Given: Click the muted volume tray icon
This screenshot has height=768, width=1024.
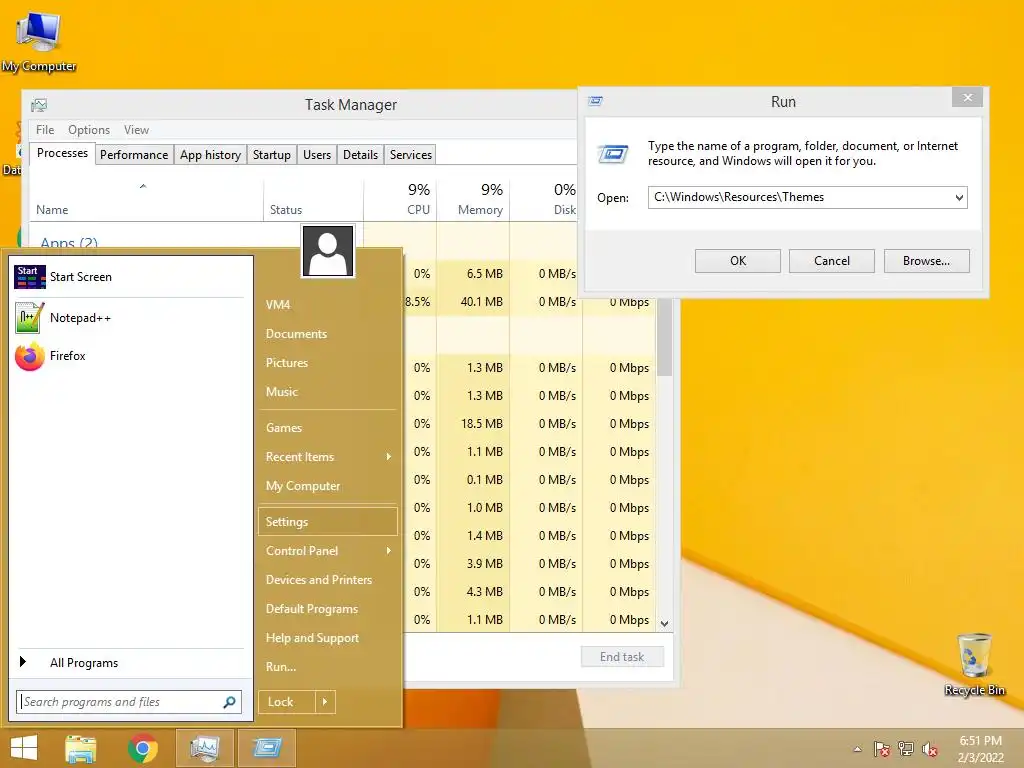Looking at the screenshot, I should (x=929, y=749).
